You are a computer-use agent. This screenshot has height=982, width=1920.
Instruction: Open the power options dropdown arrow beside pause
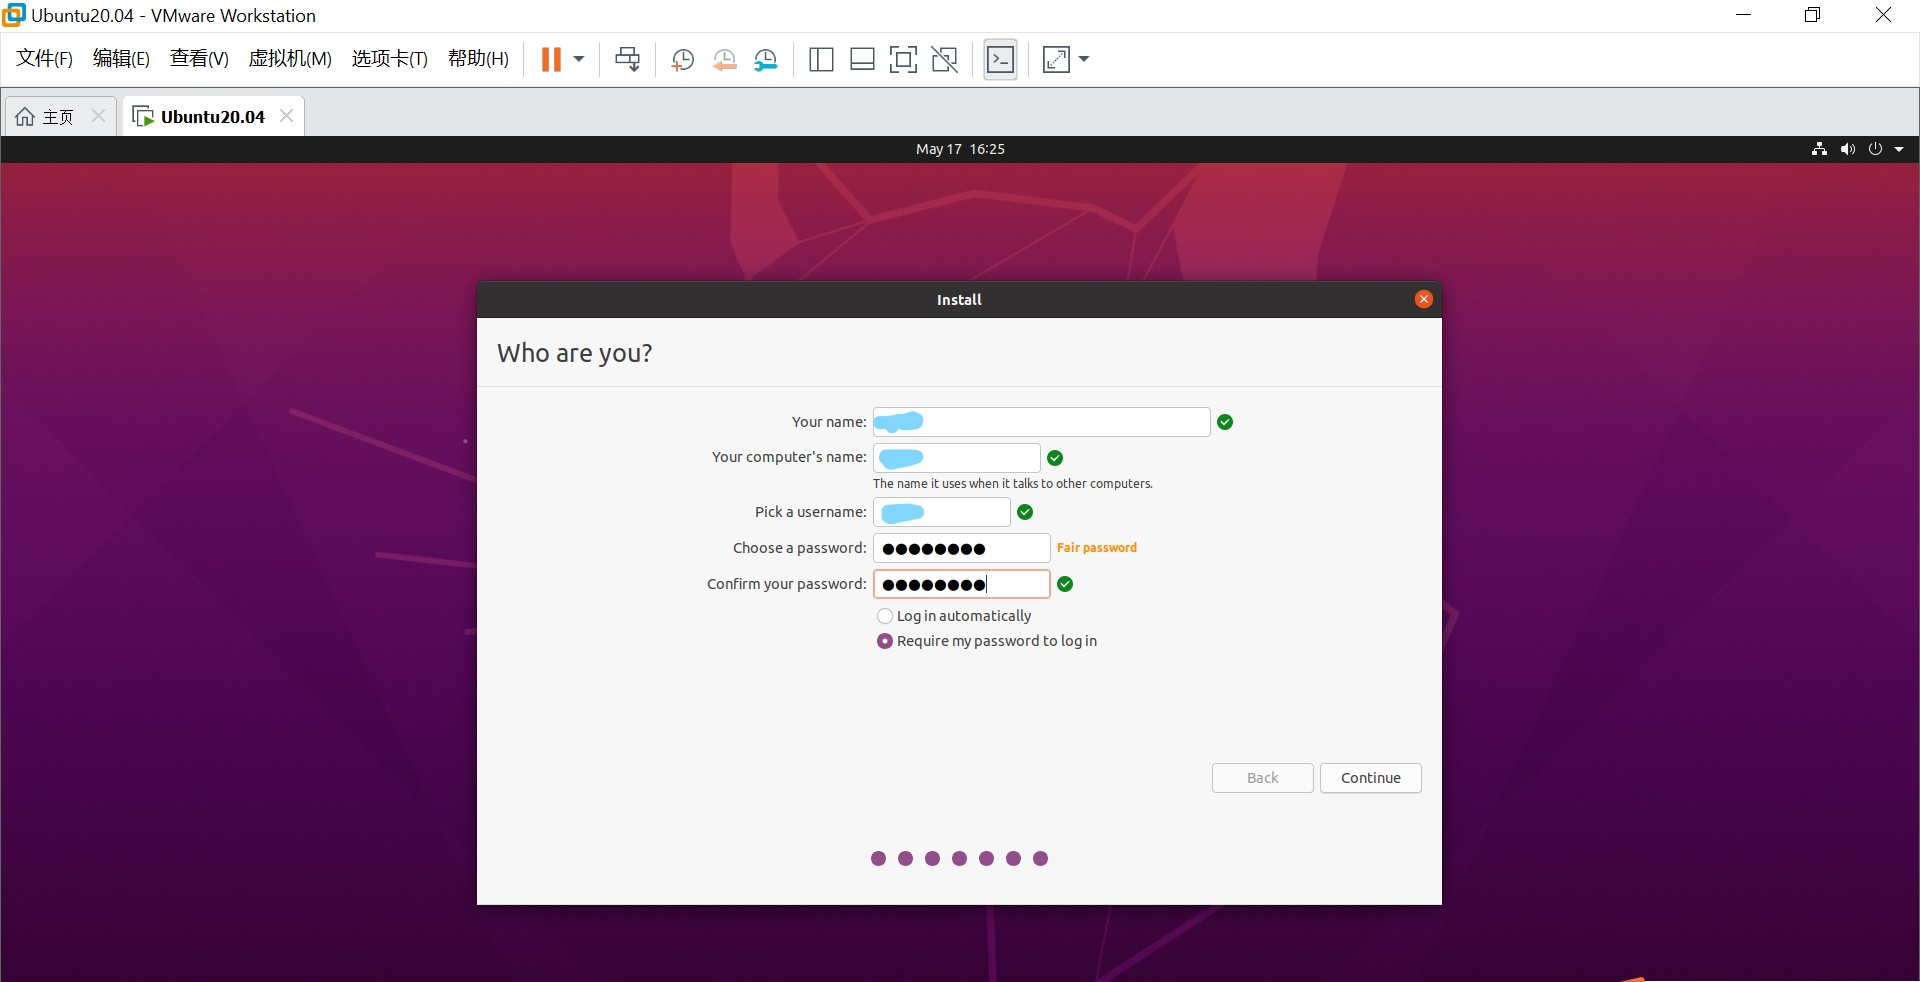coord(579,59)
